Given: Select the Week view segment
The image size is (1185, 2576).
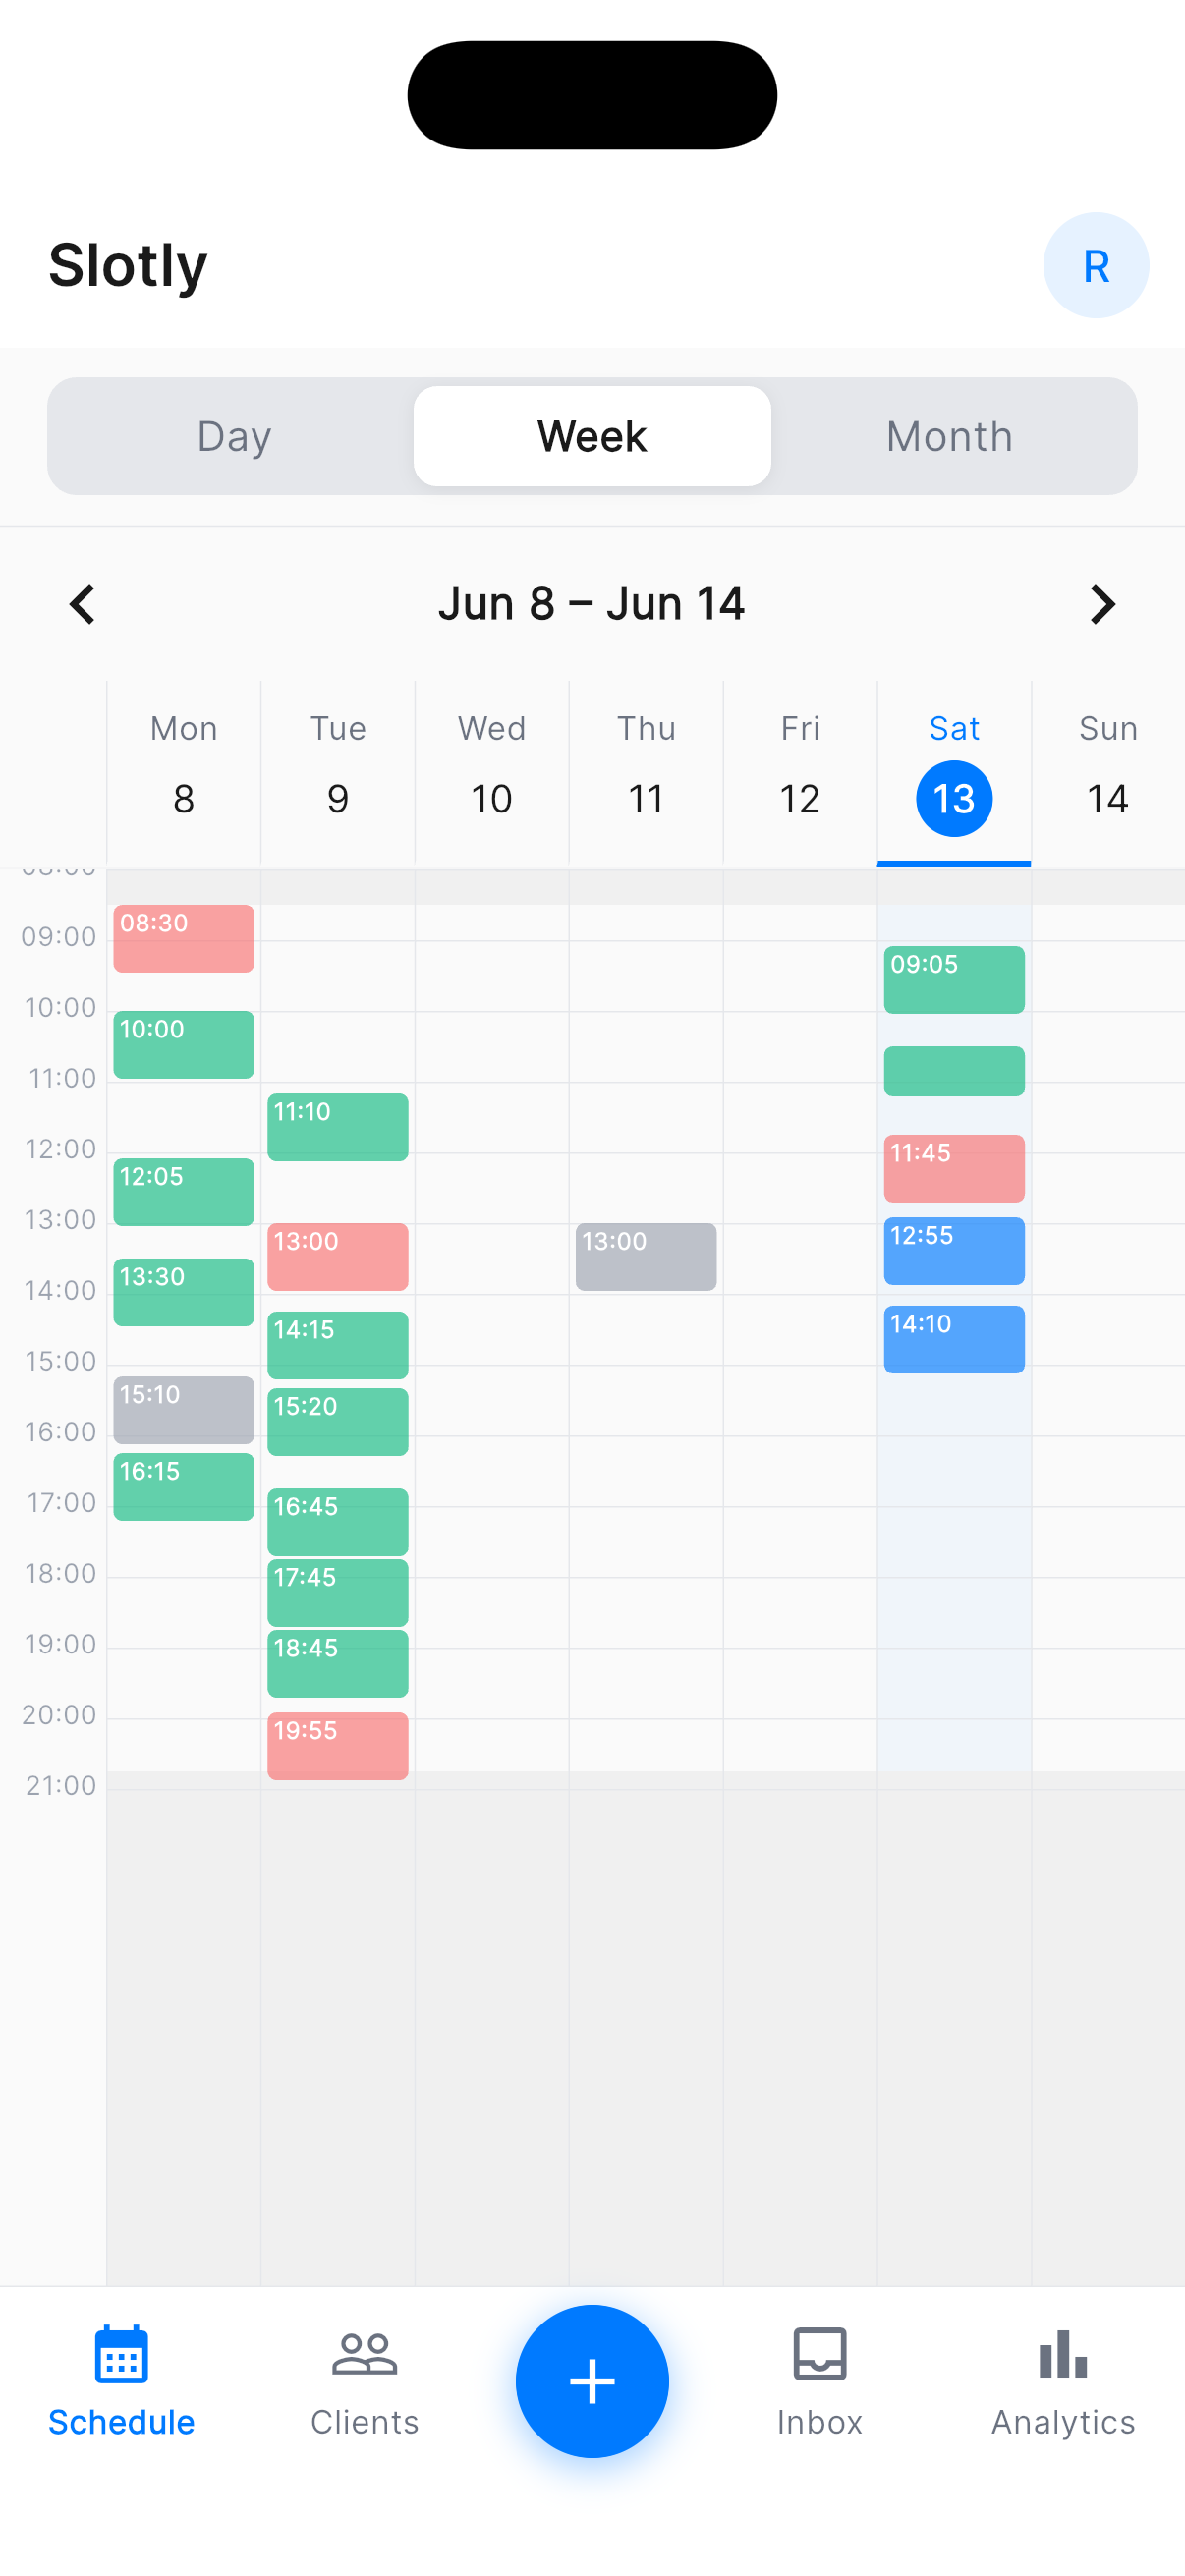Looking at the screenshot, I should [592, 436].
